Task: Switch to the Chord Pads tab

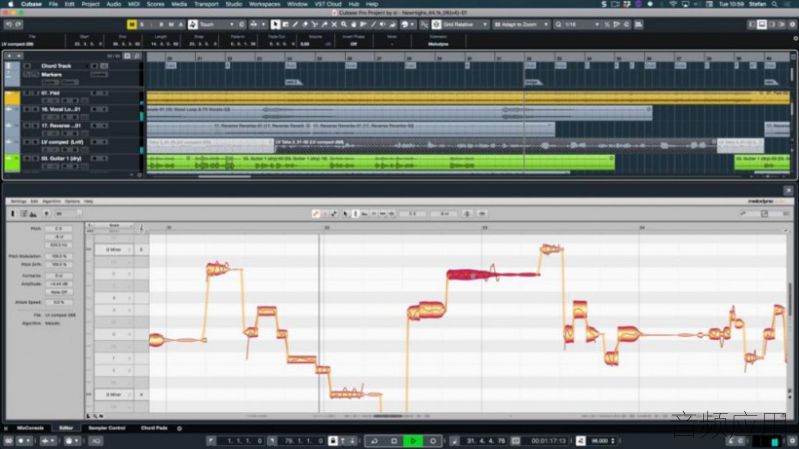Action: [x=154, y=428]
